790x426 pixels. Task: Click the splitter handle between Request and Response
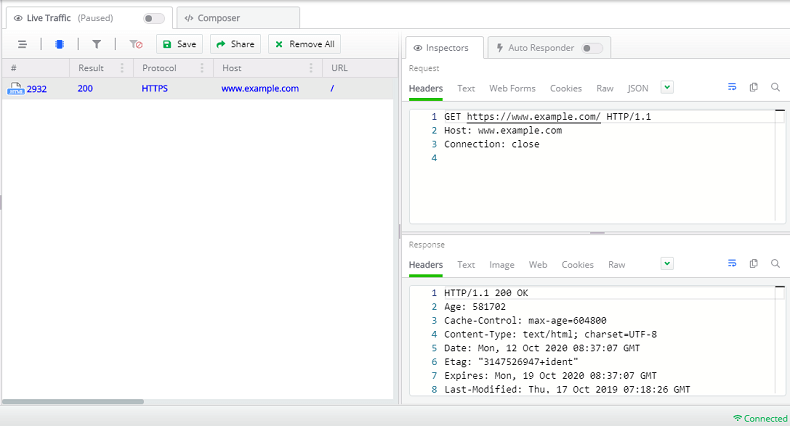pyautogui.click(x=597, y=233)
